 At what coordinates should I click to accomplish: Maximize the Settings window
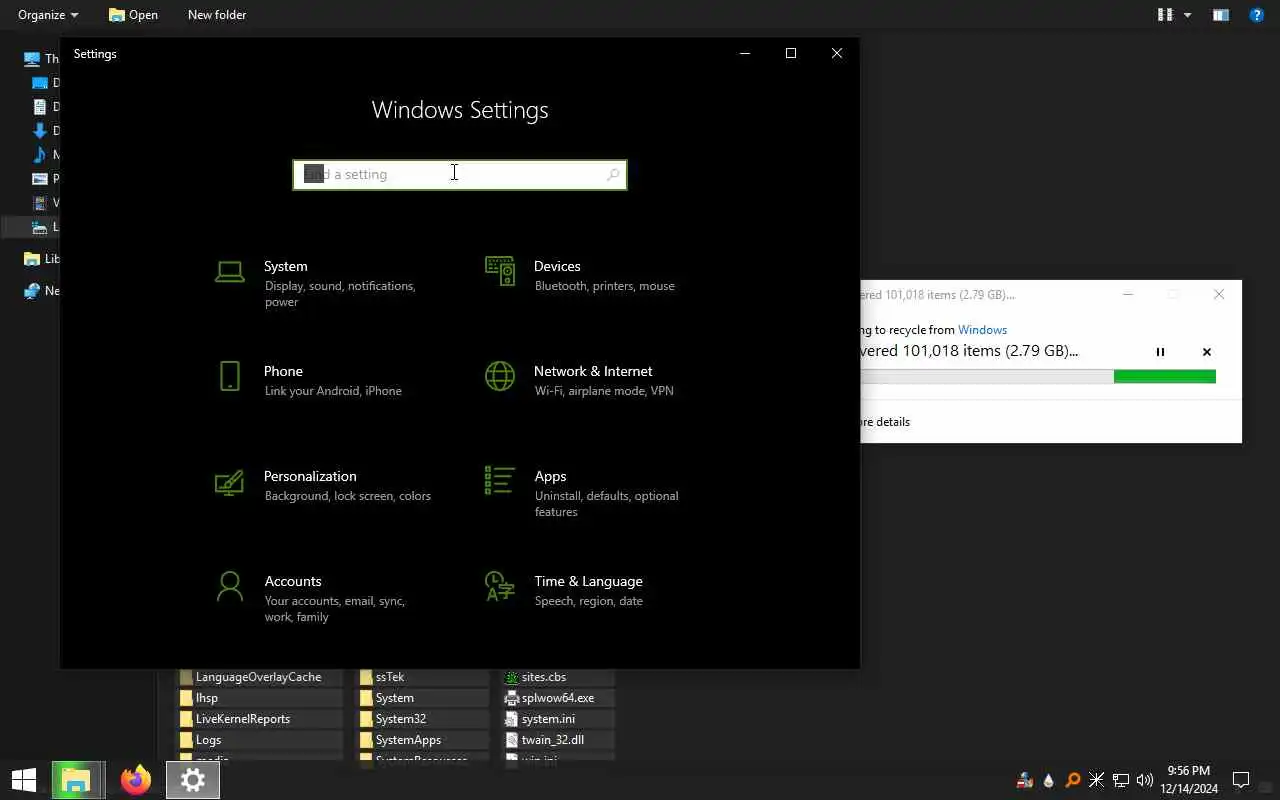pyautogui.click(x=791, y=54)
